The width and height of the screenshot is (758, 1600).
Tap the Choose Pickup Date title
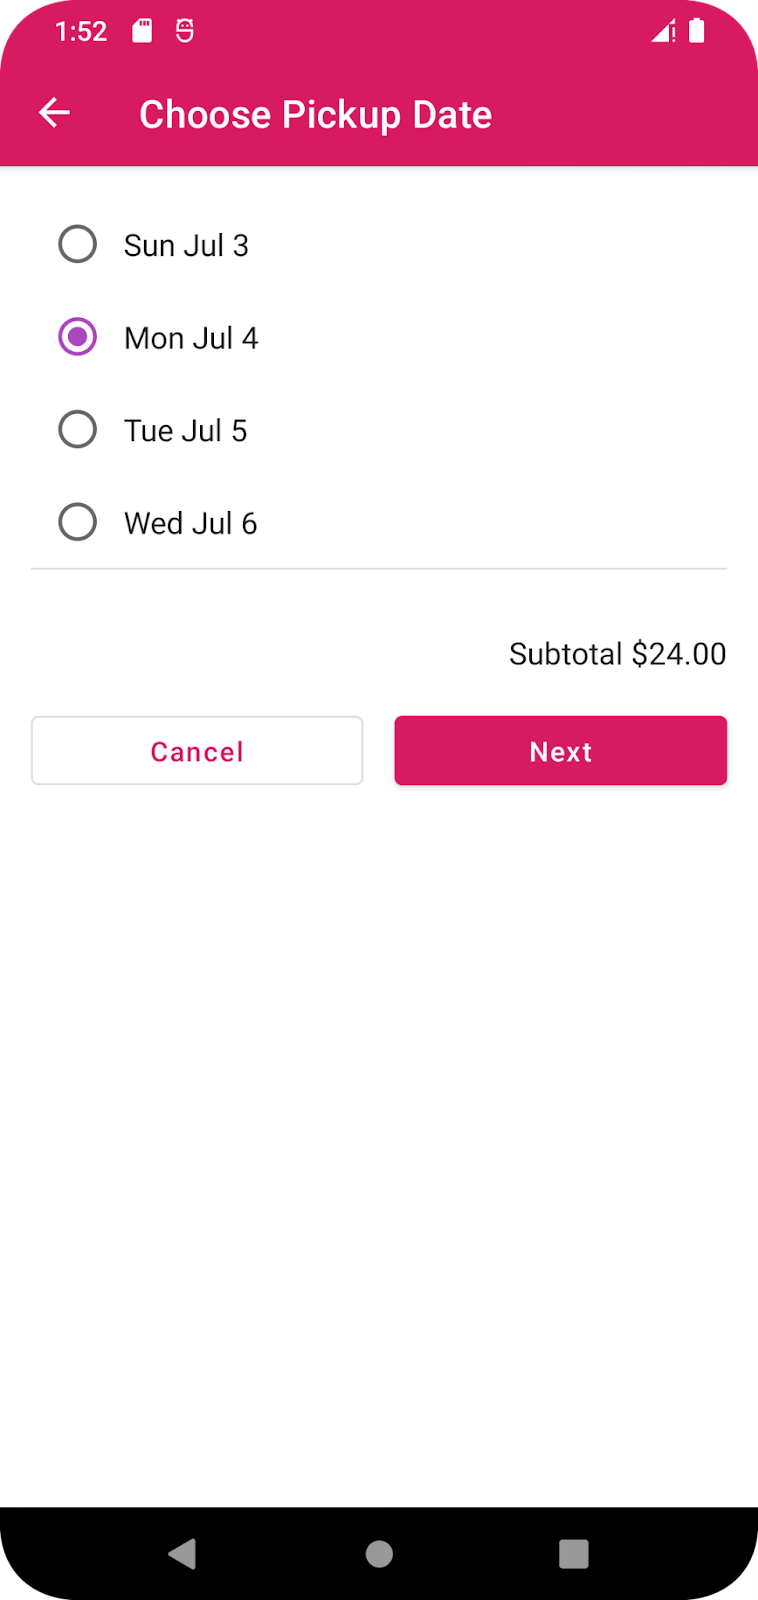pos(315,115)
